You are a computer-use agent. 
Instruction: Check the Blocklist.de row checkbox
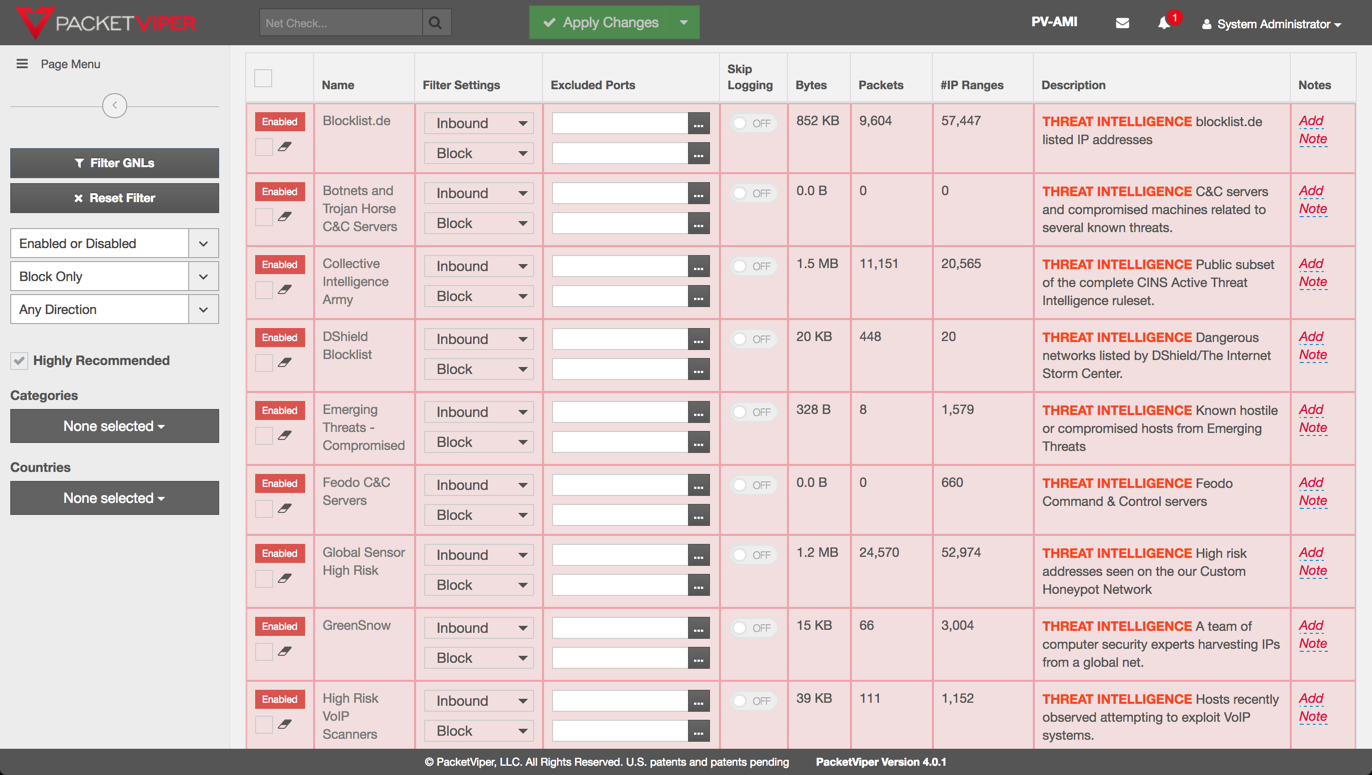tap(264, 147)
